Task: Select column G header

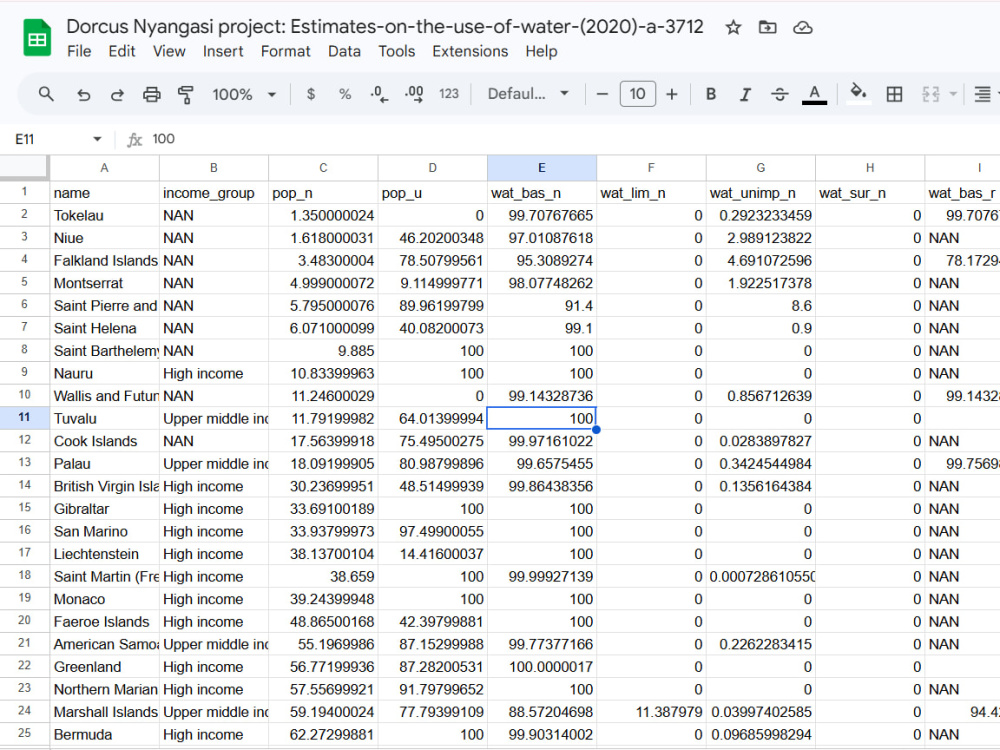Action: click(761, 168)
